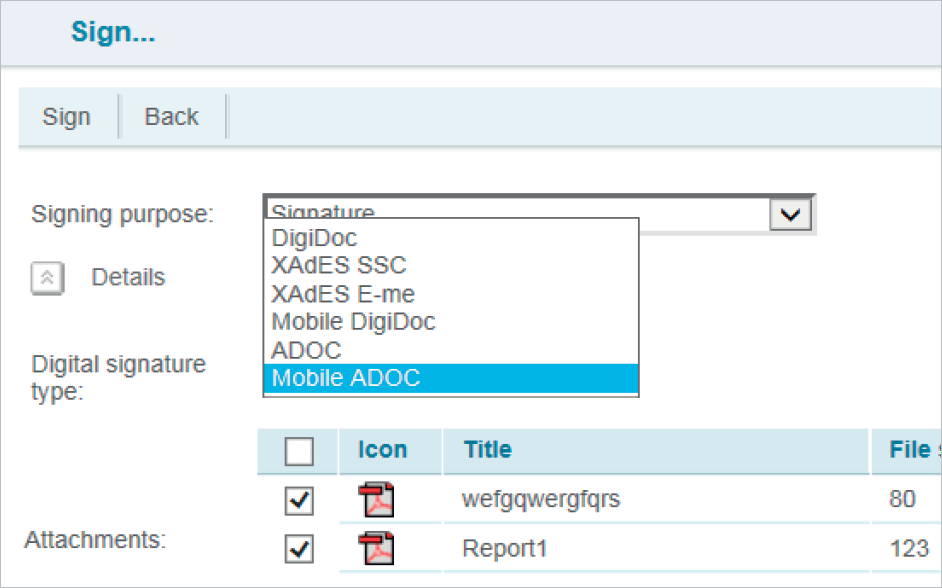Click the Sign toolbar button
This screenshot has width=942, height=588.
click(67, 117)
